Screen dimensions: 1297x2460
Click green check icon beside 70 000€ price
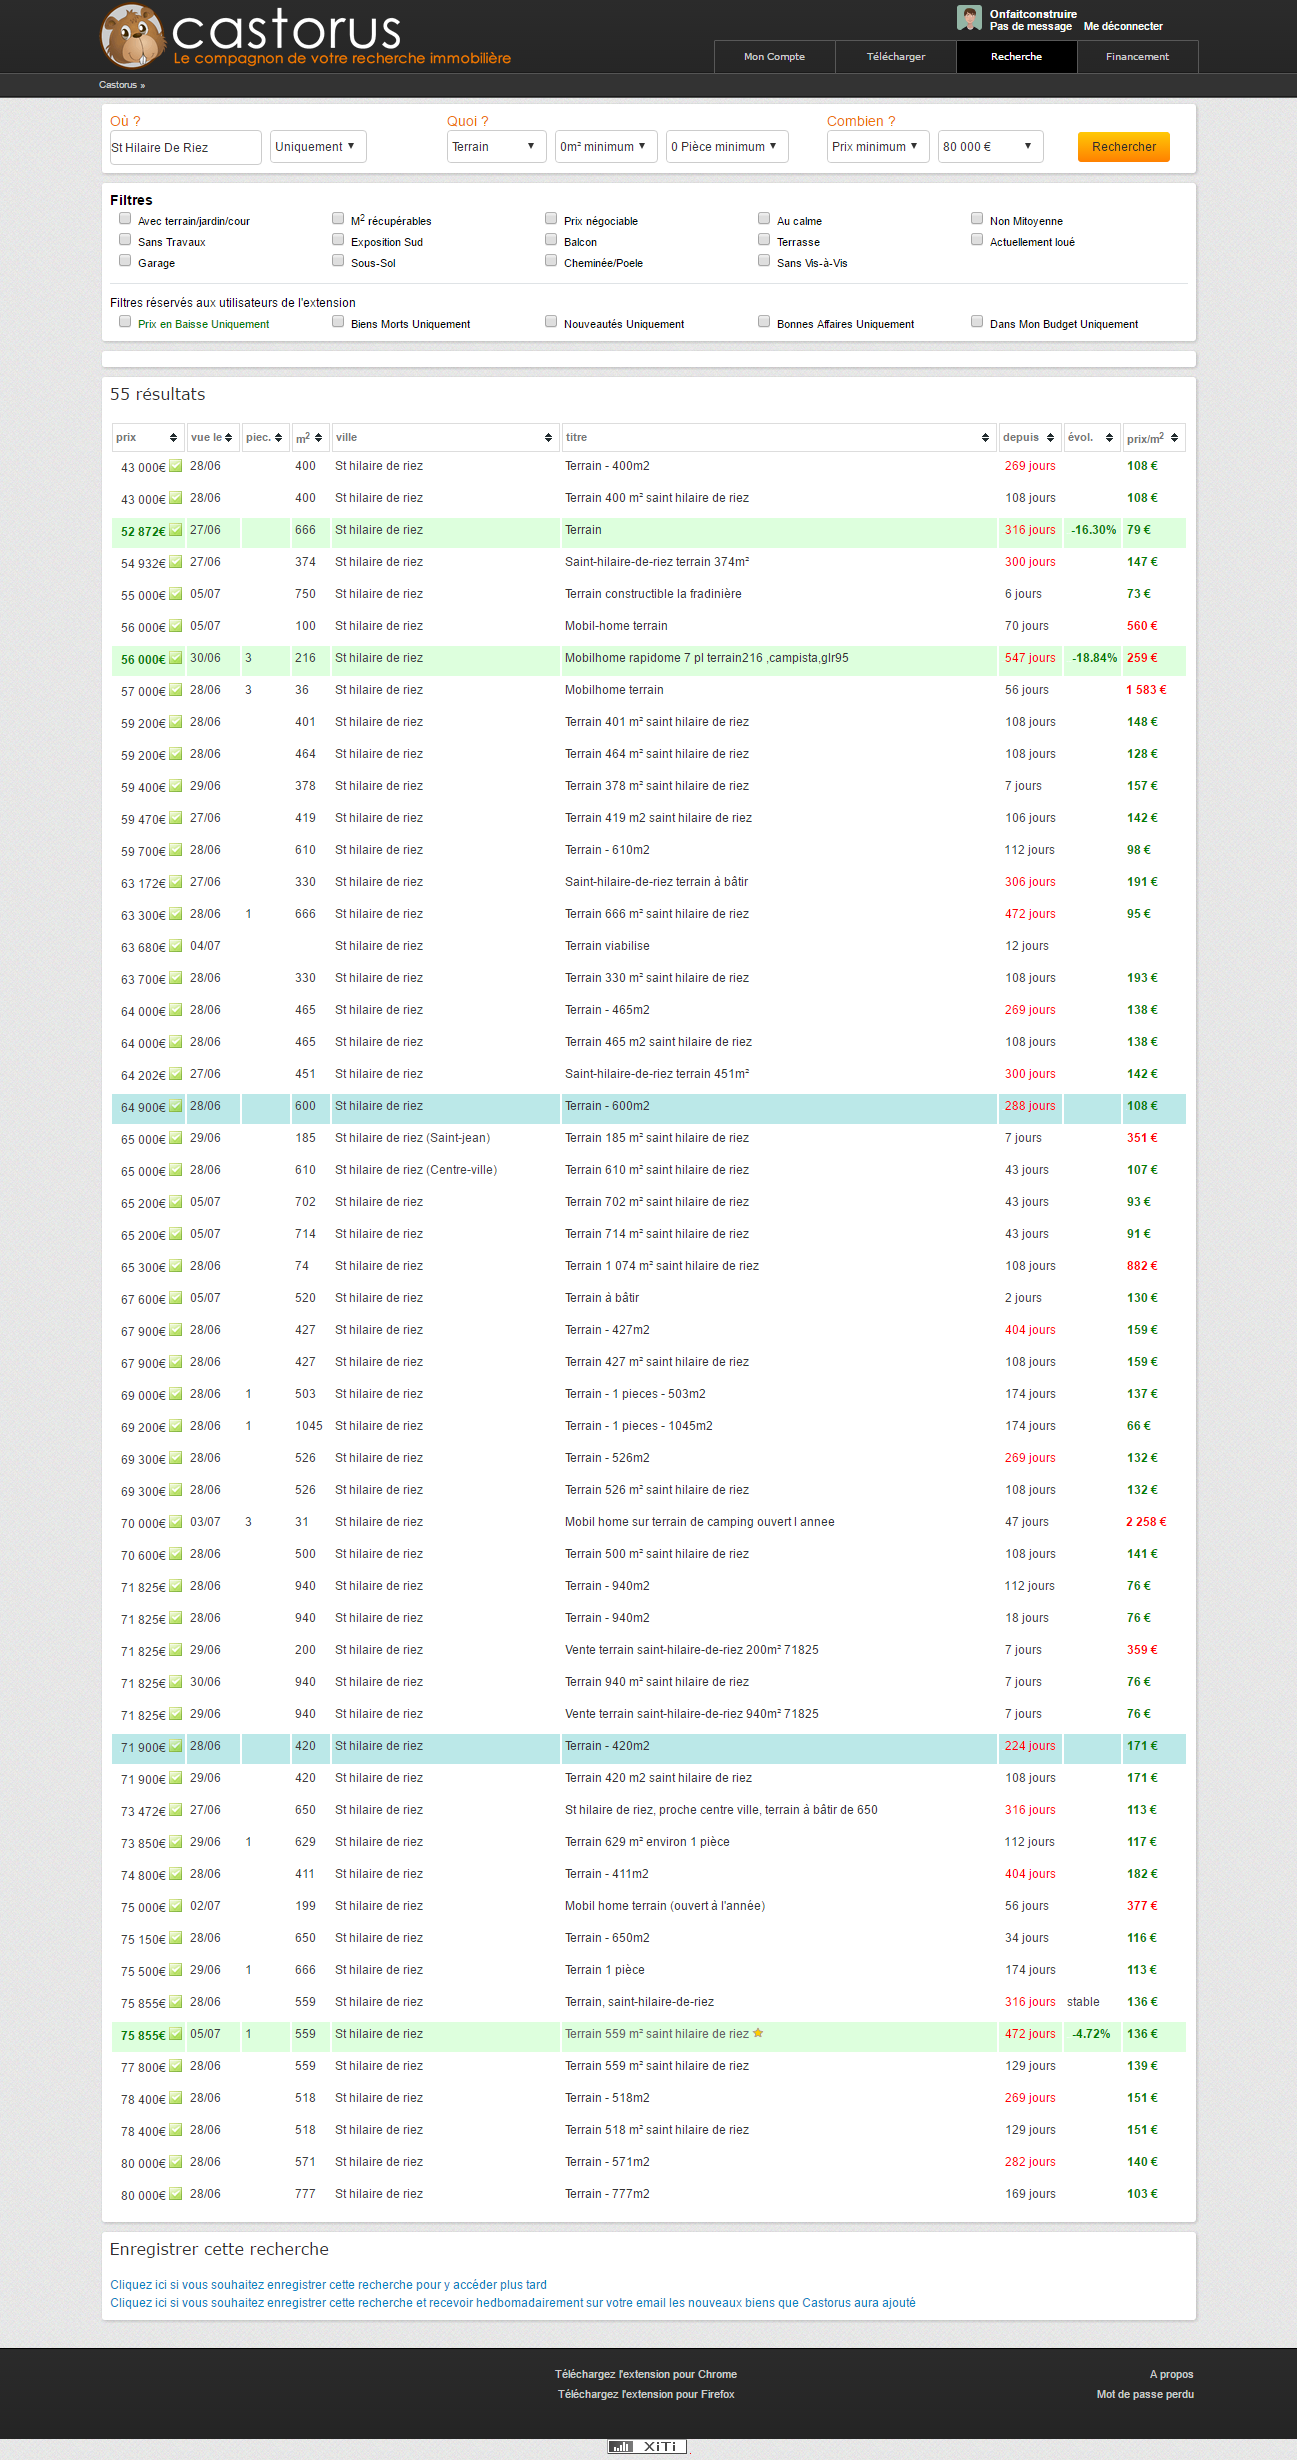(176, 1522)
